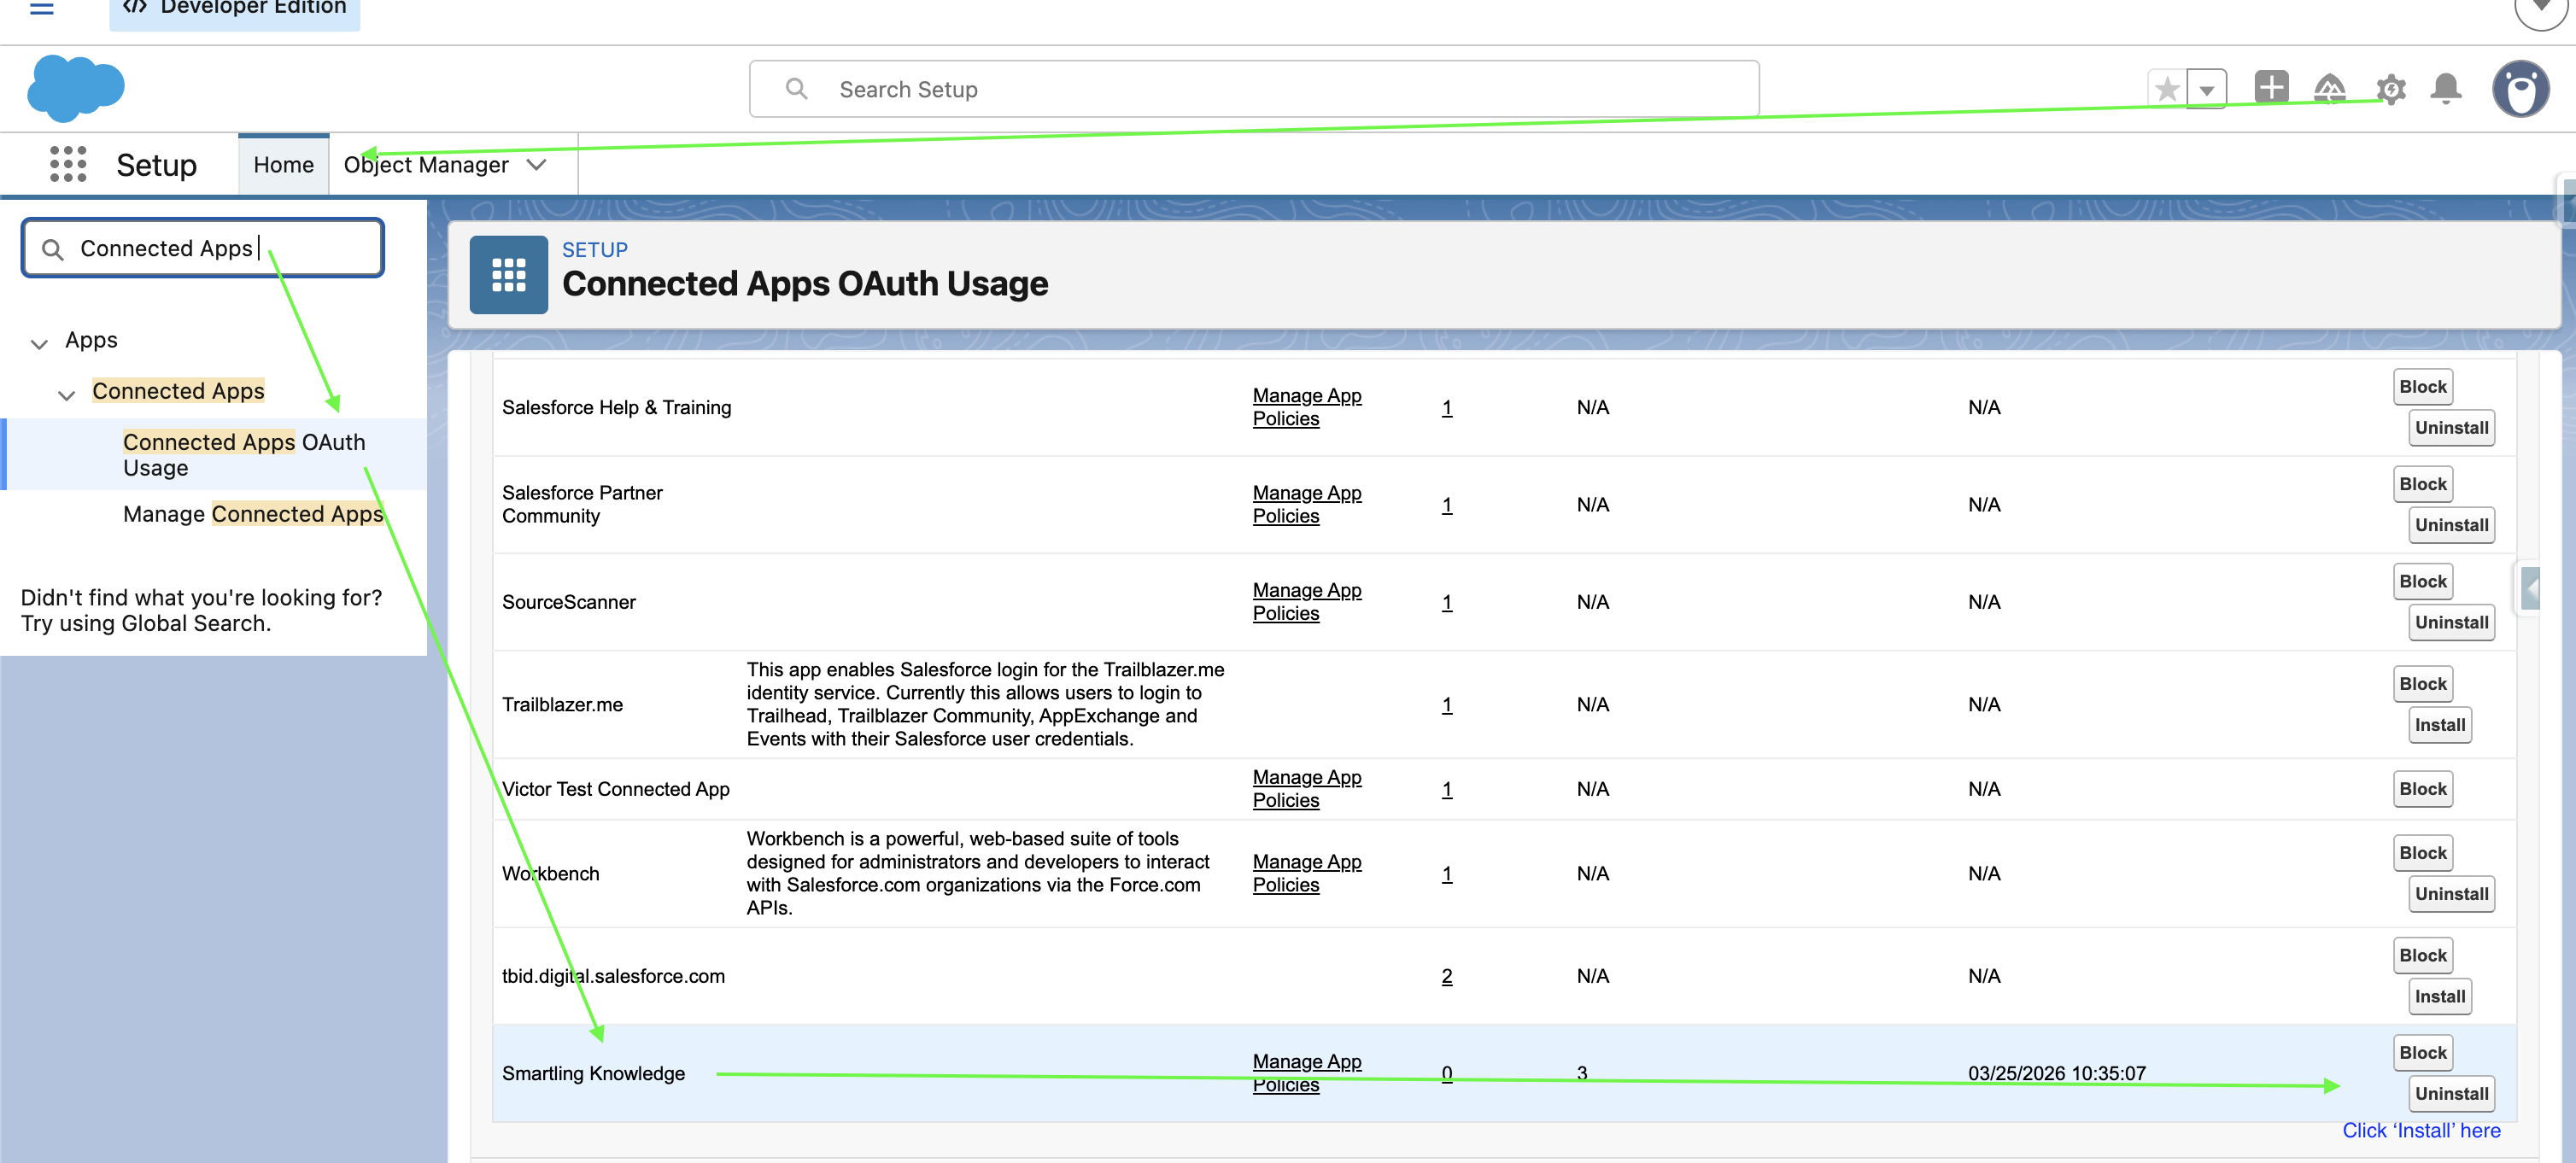The height and width of the screenshot is (1163, 2576).
Task: Open Trailhead guidance center icon
Action: pos(2329,89)
